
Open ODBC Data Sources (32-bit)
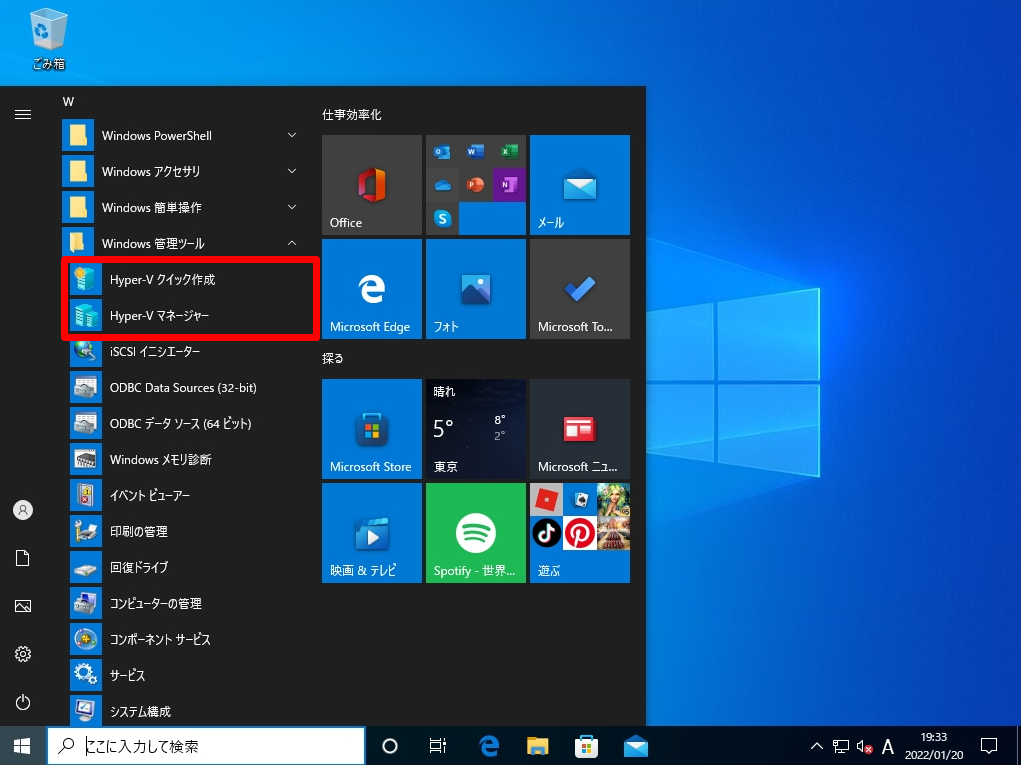click(x=189, y=387)
